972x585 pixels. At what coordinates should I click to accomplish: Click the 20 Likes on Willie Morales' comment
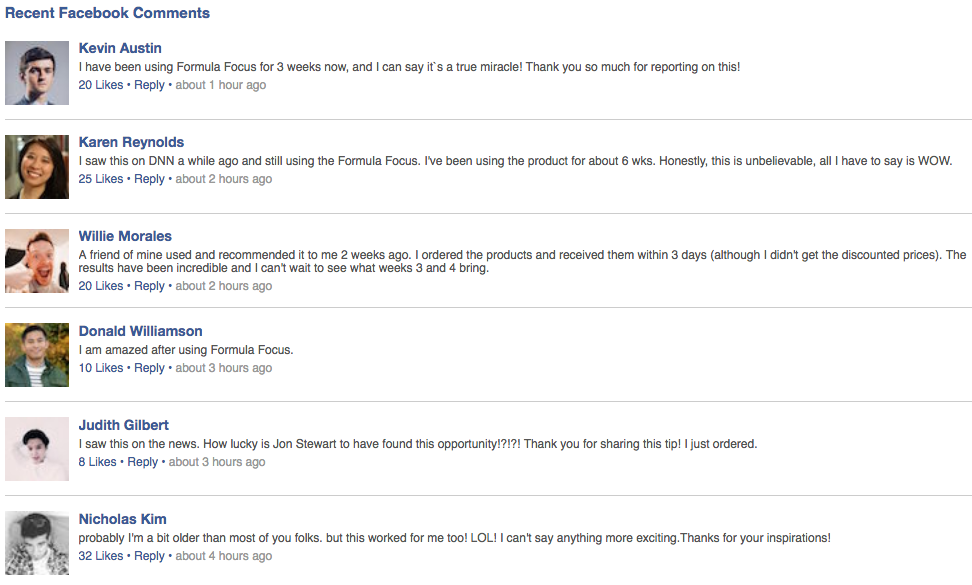[x=100, y=285]
